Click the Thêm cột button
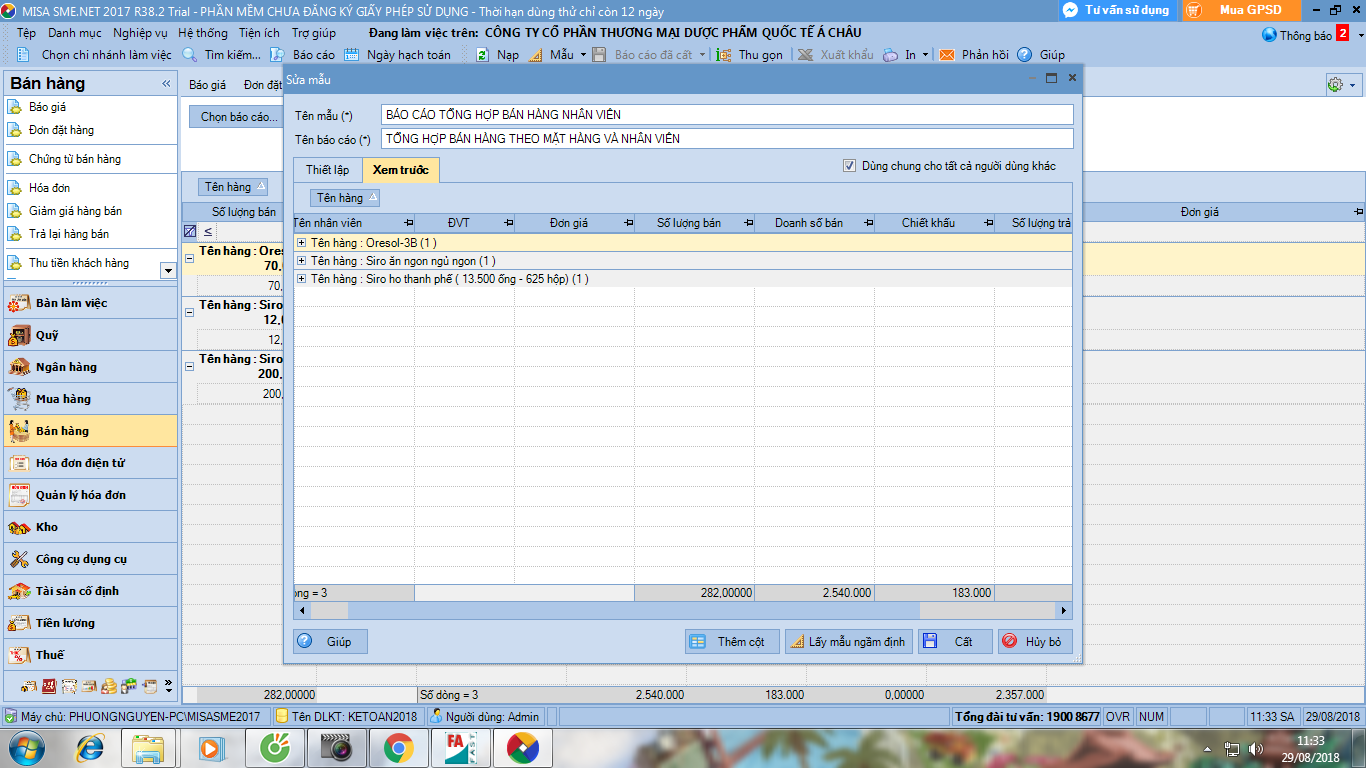The height and width of the screenshot is (768, 1366). tap(730, 641)
